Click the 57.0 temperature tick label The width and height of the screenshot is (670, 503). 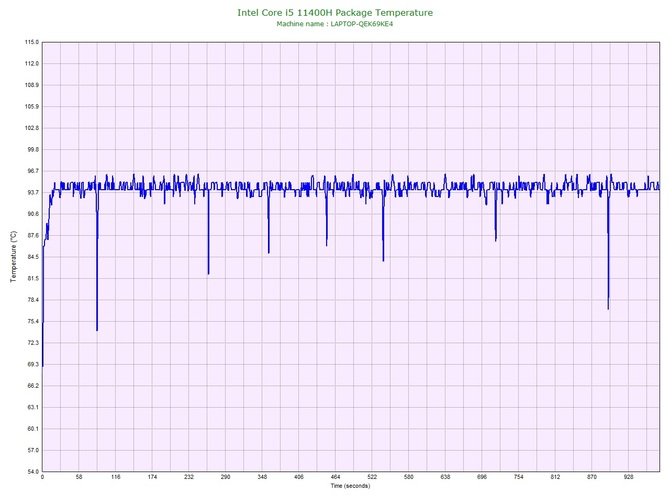[x=32, y=450]
